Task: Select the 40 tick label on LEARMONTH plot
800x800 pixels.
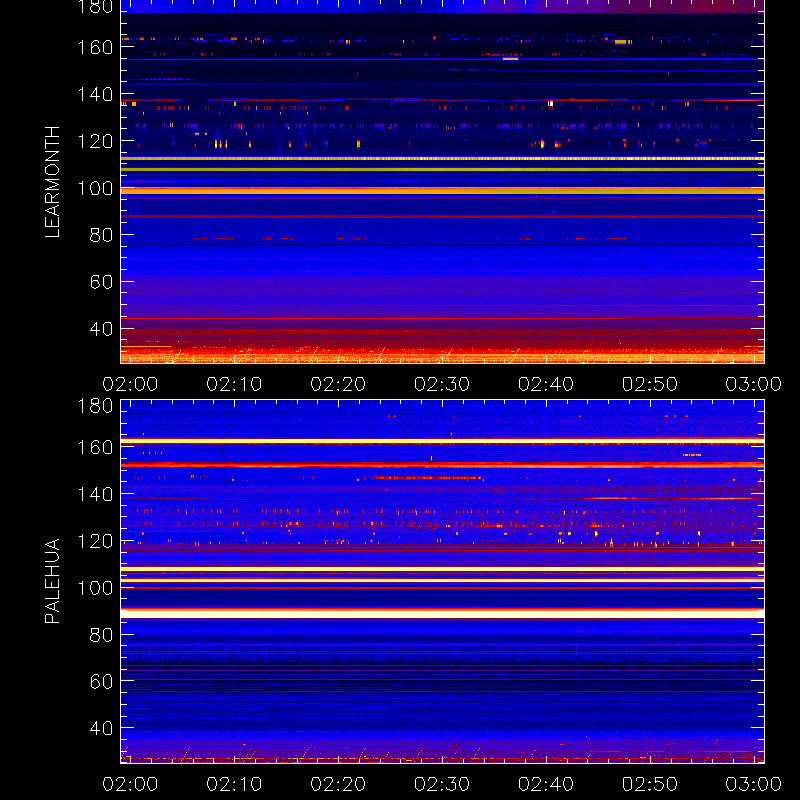Action: coord(101,329)
